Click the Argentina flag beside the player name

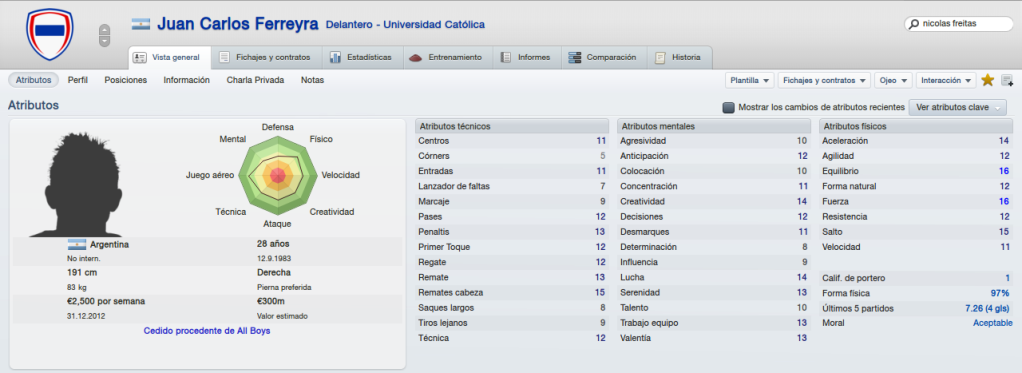pyautogui.click(x=141, y=24)
